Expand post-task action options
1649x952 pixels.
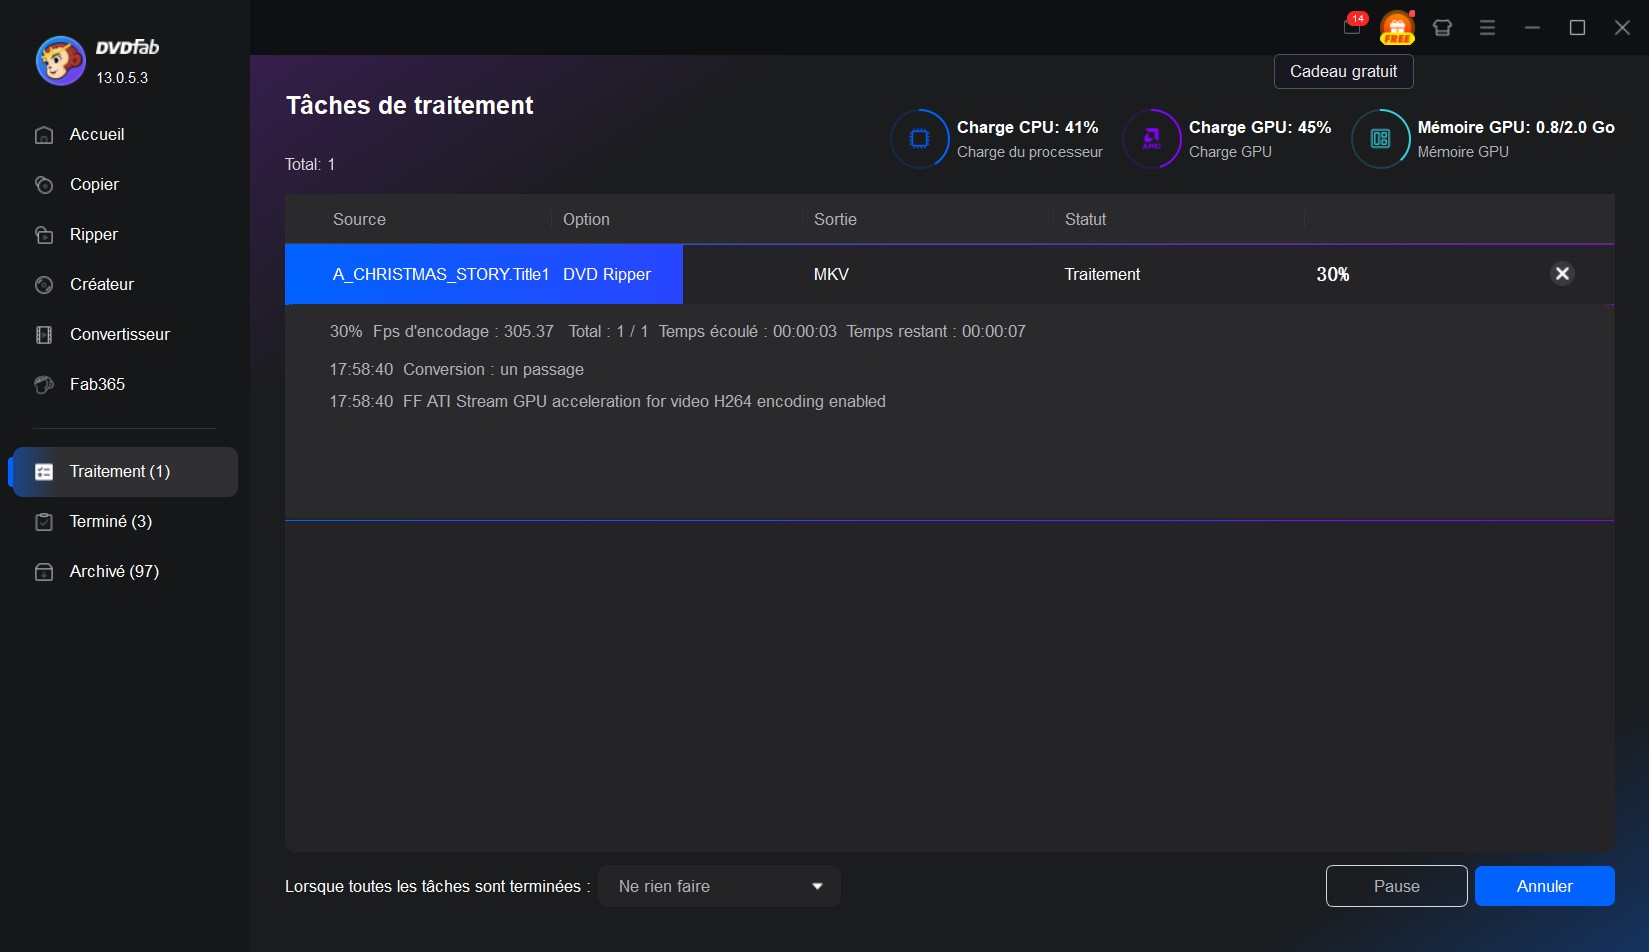click(x=816, y=886)
